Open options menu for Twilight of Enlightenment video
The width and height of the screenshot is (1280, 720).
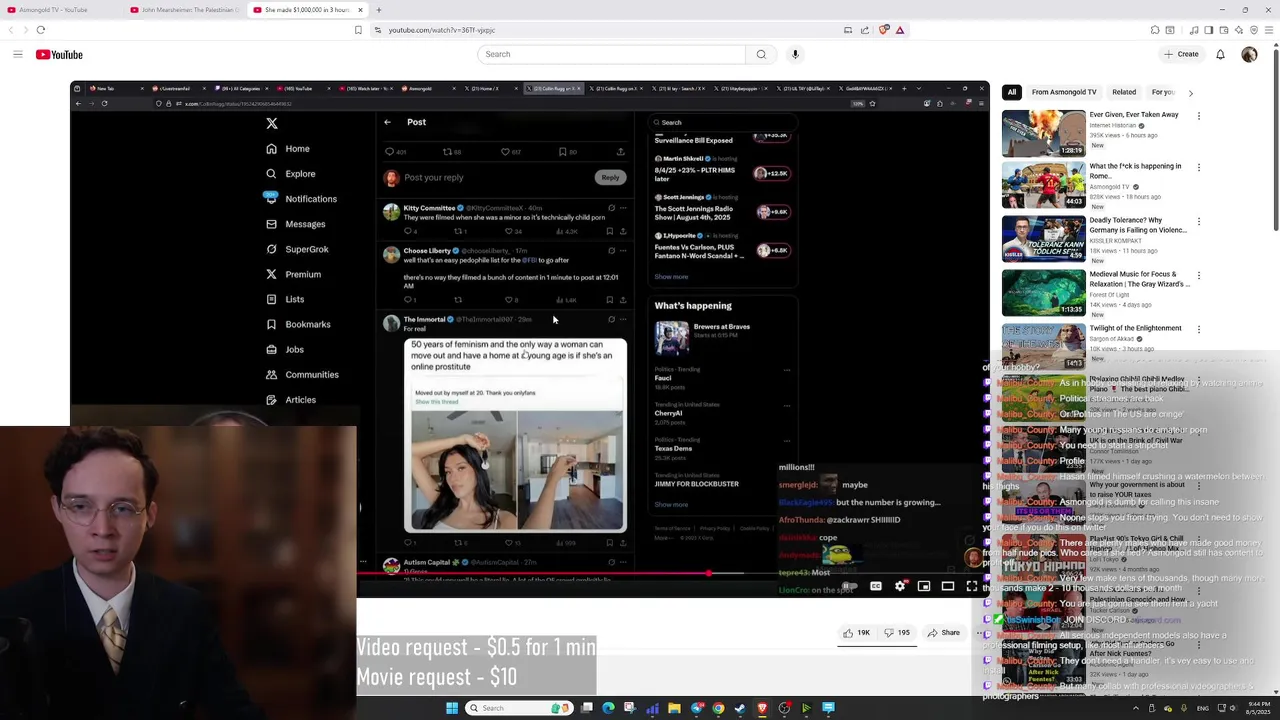pyautogui.click(x=1198, y=330)
